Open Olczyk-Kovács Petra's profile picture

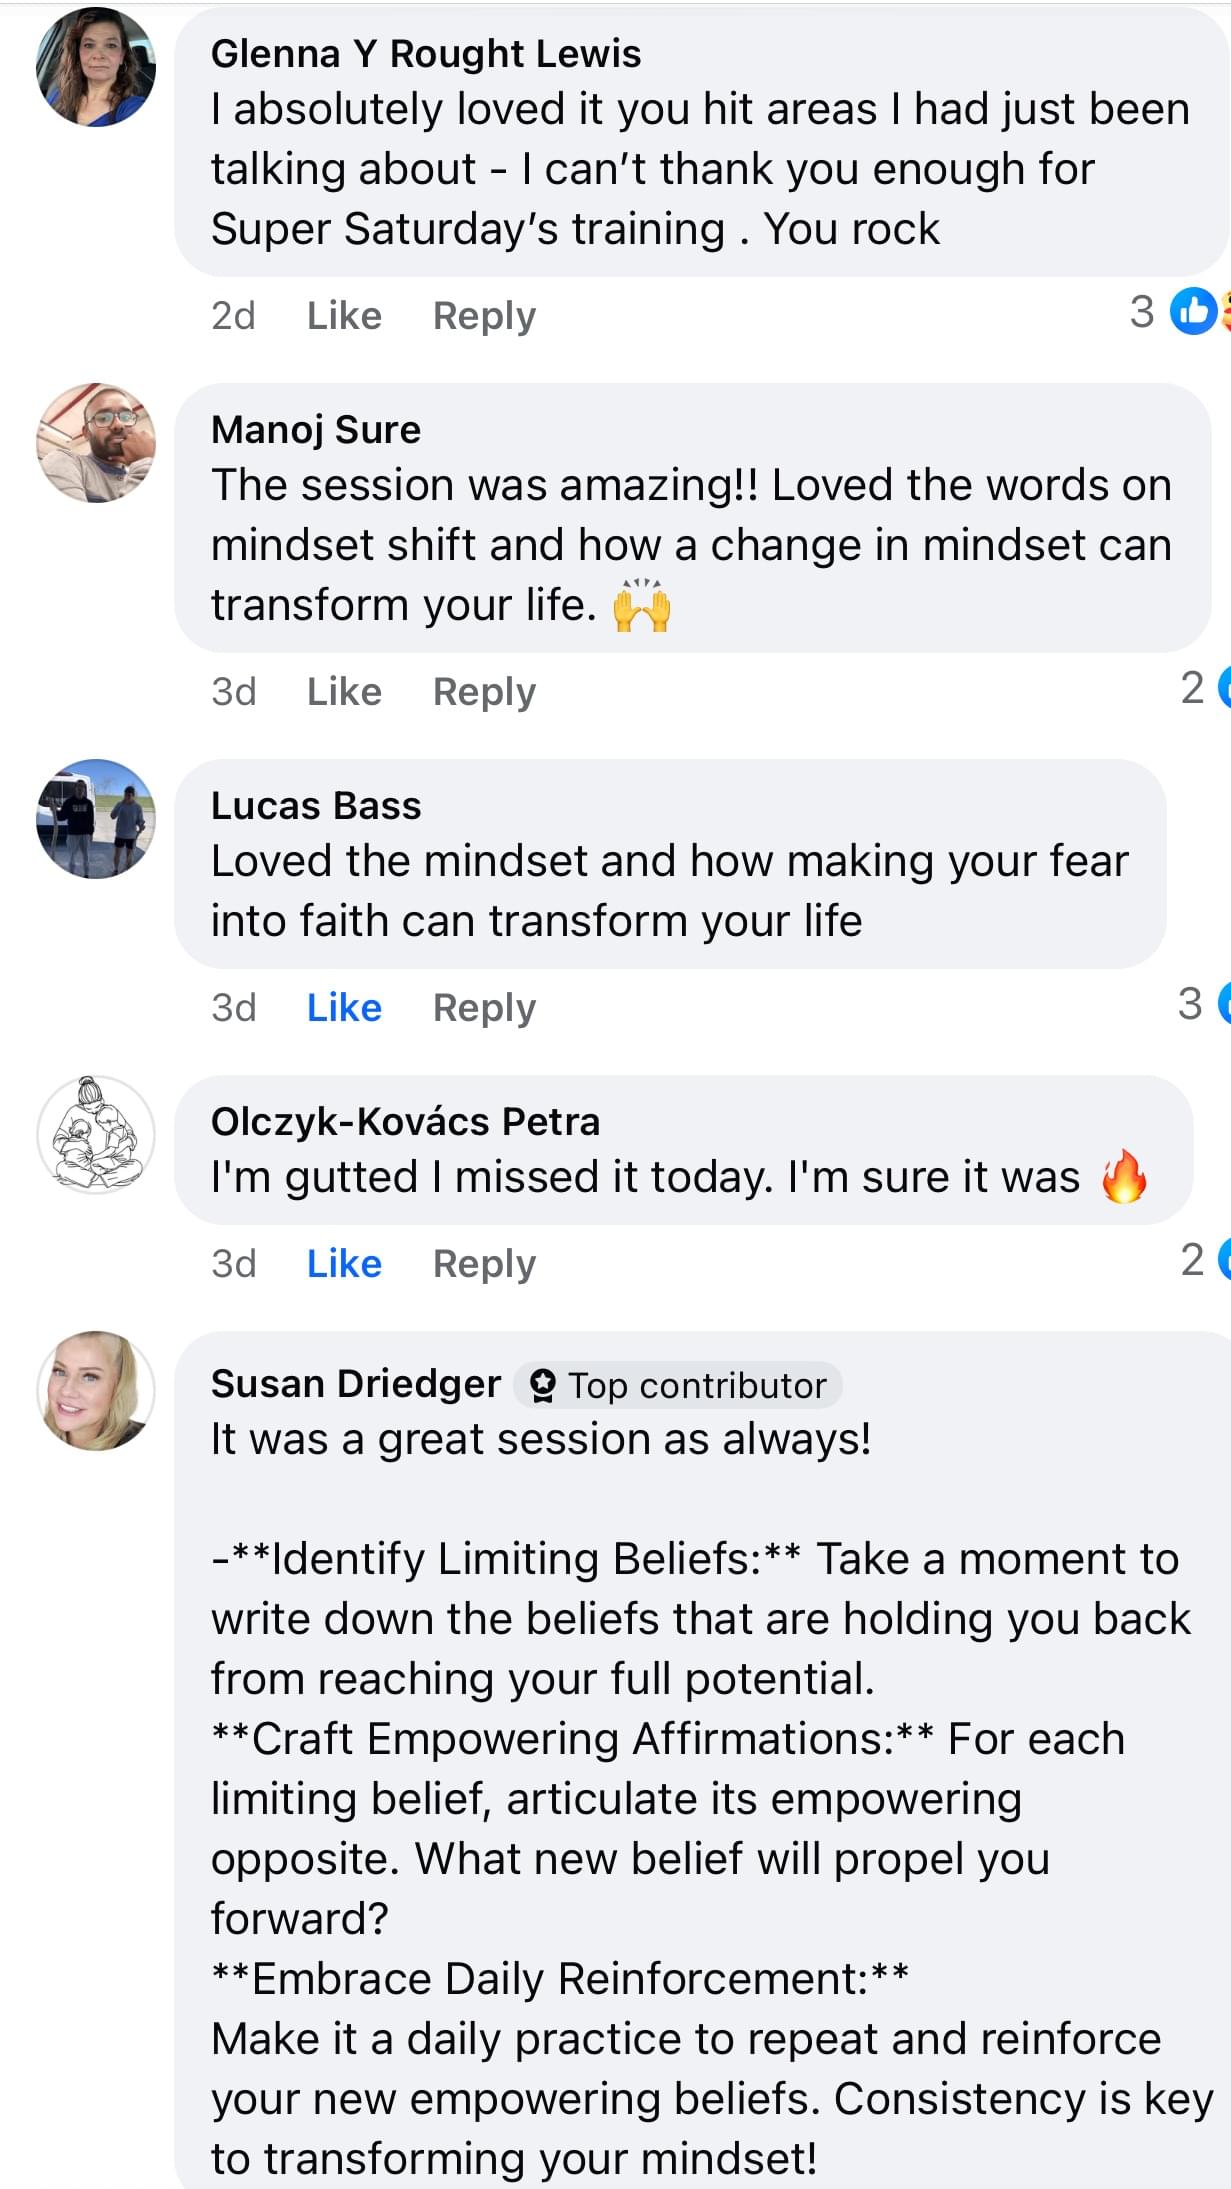[x=96, y=1135]
